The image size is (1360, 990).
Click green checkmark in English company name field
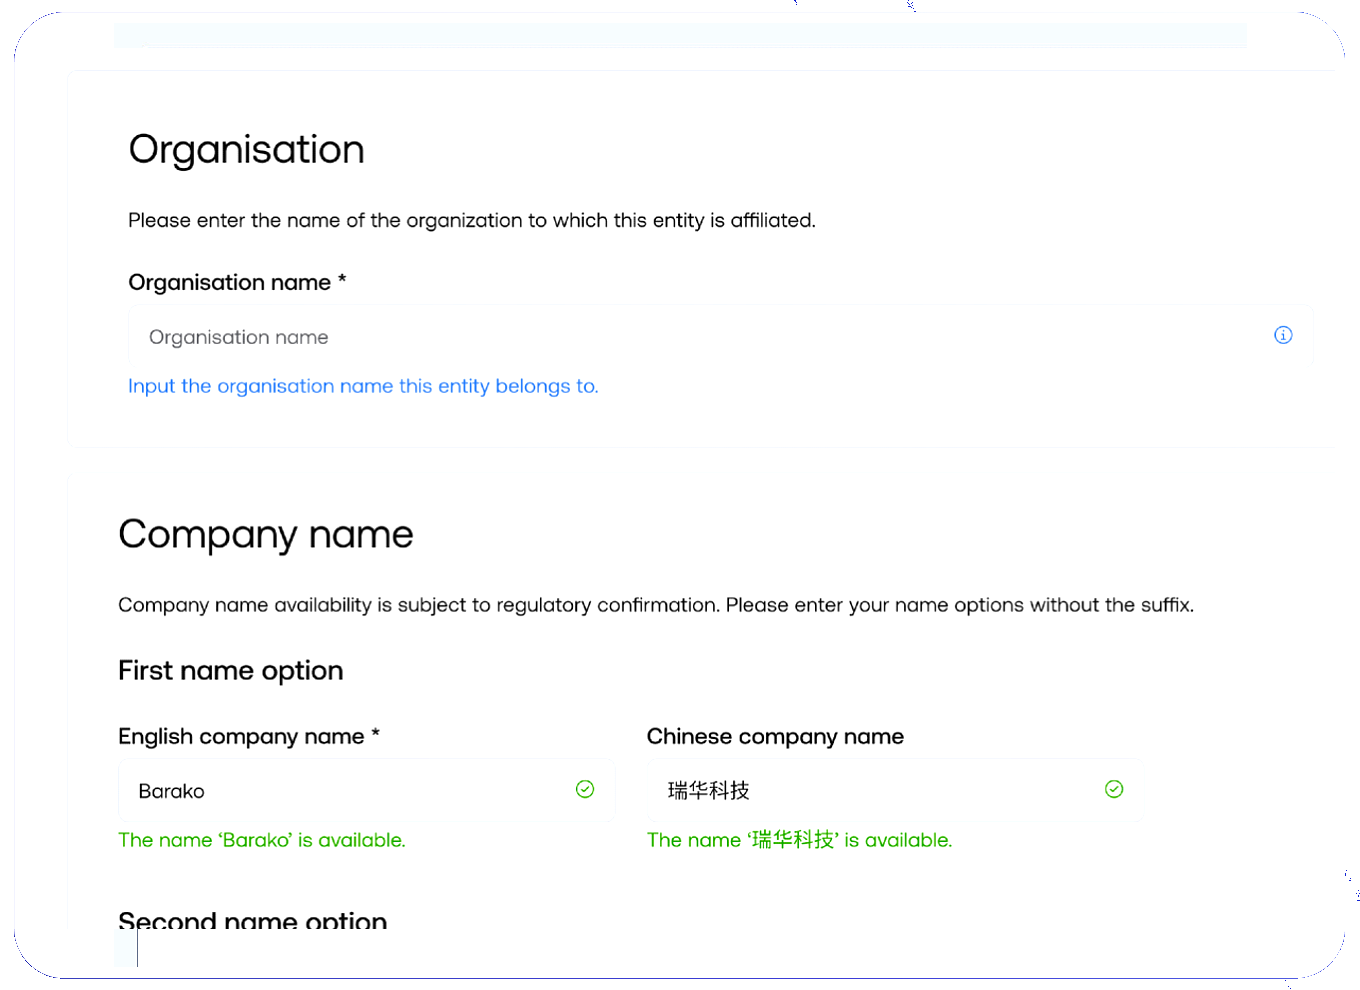click(x=585, y=789)
